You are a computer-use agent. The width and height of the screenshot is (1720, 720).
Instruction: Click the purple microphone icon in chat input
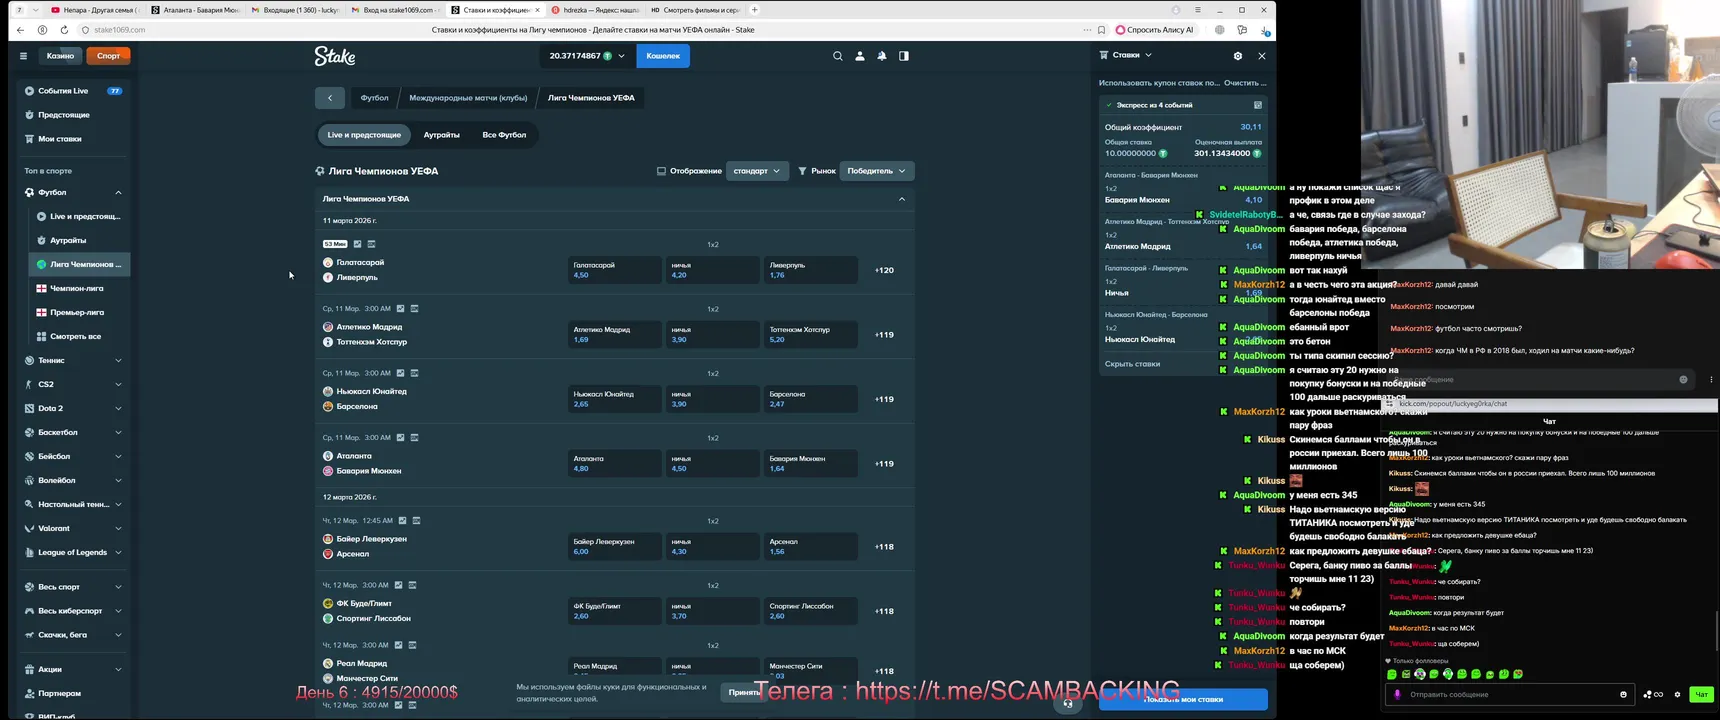tap(1397, 694)
